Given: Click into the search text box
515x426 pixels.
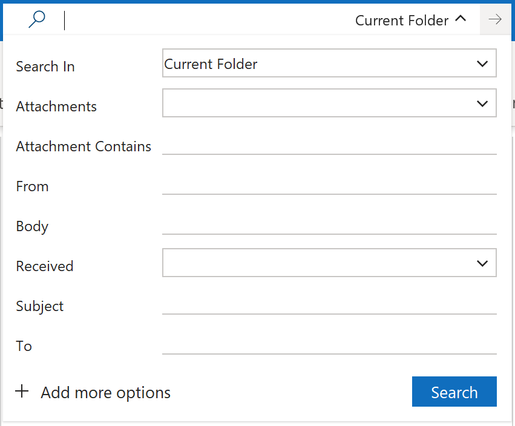Looking at the screenshot, I should point(203,20).
